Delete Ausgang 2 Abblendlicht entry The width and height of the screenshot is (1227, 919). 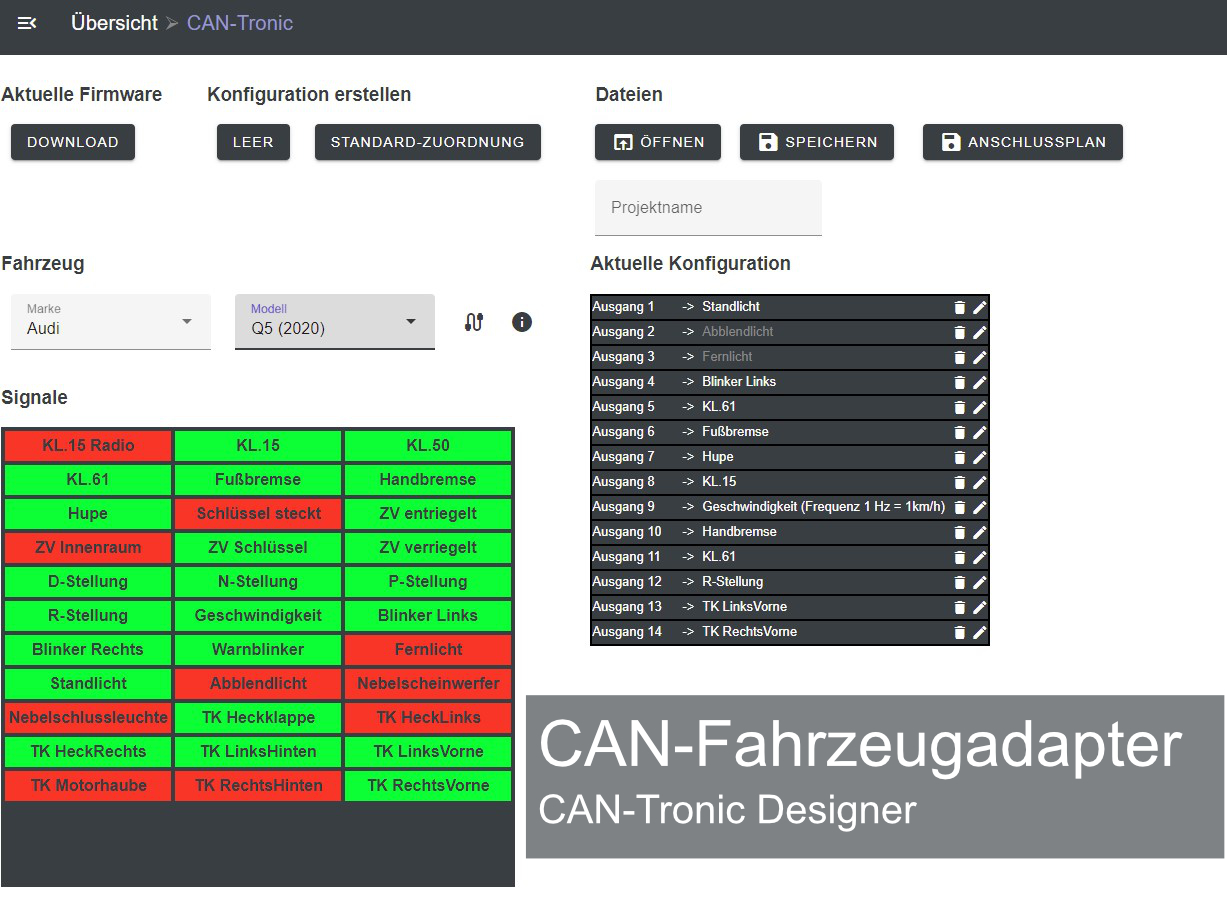[960, 332]
